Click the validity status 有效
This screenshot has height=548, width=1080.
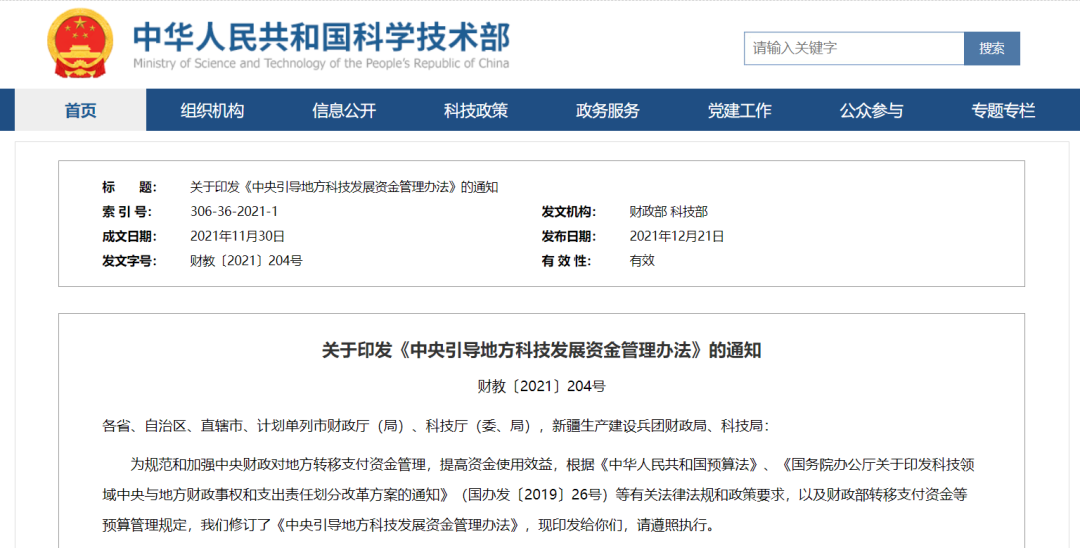pyautogui.click(x=642, y=261)
